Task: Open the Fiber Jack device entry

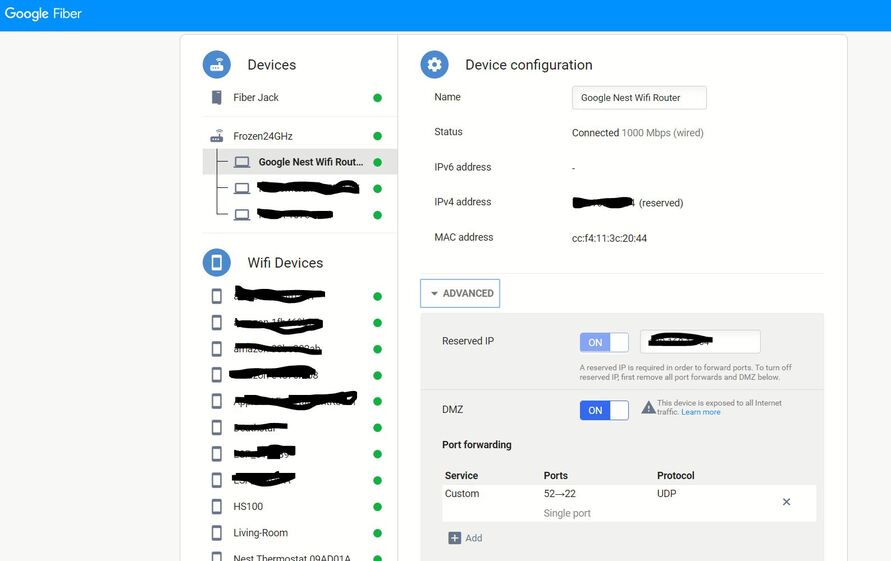Action: click(x=256, y=98)
